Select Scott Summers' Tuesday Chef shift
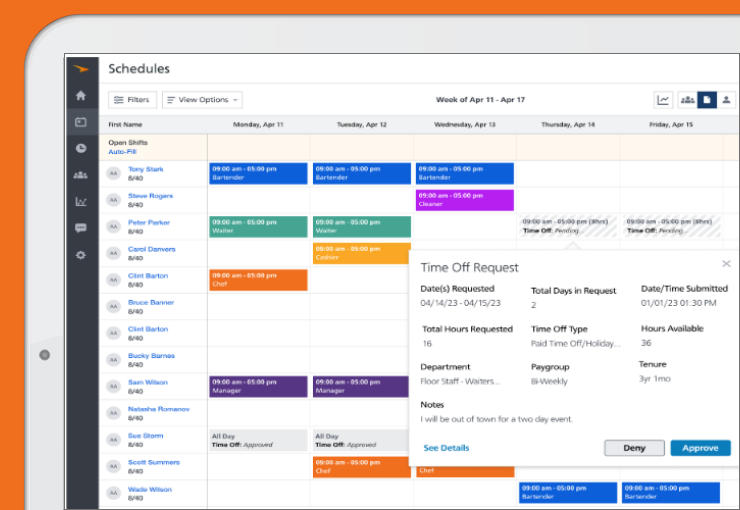The image size is (740, 510). pos(362,467)
